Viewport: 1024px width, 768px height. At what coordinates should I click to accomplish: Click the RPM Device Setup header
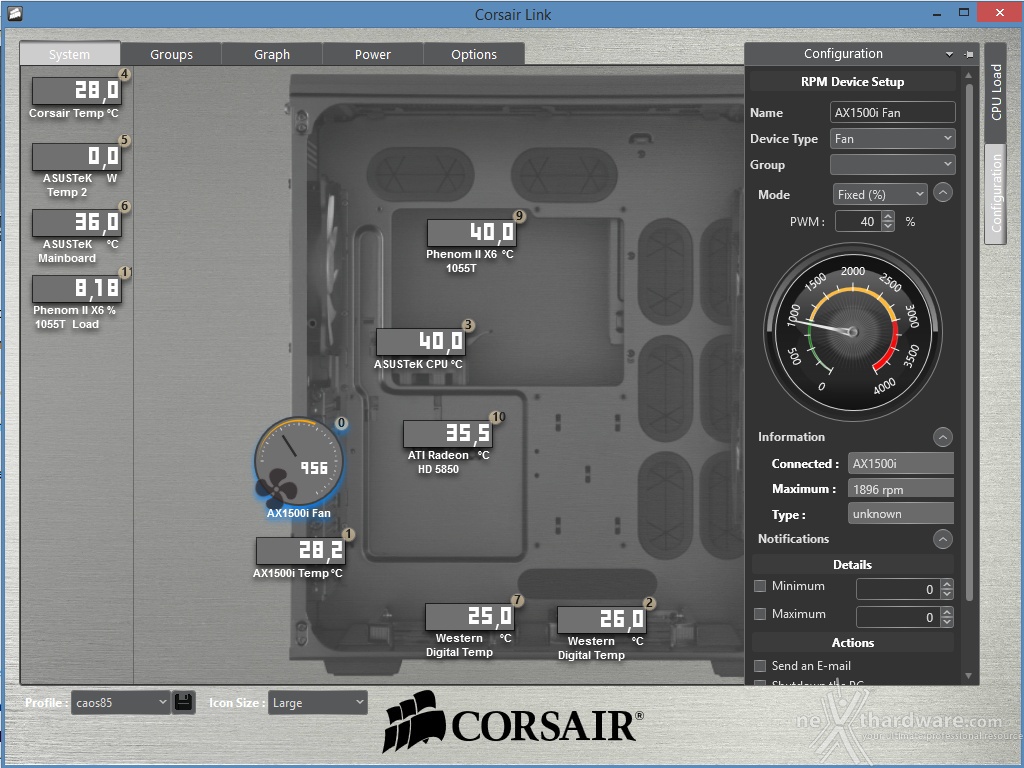pyautogui.click(x=852, y=82)
